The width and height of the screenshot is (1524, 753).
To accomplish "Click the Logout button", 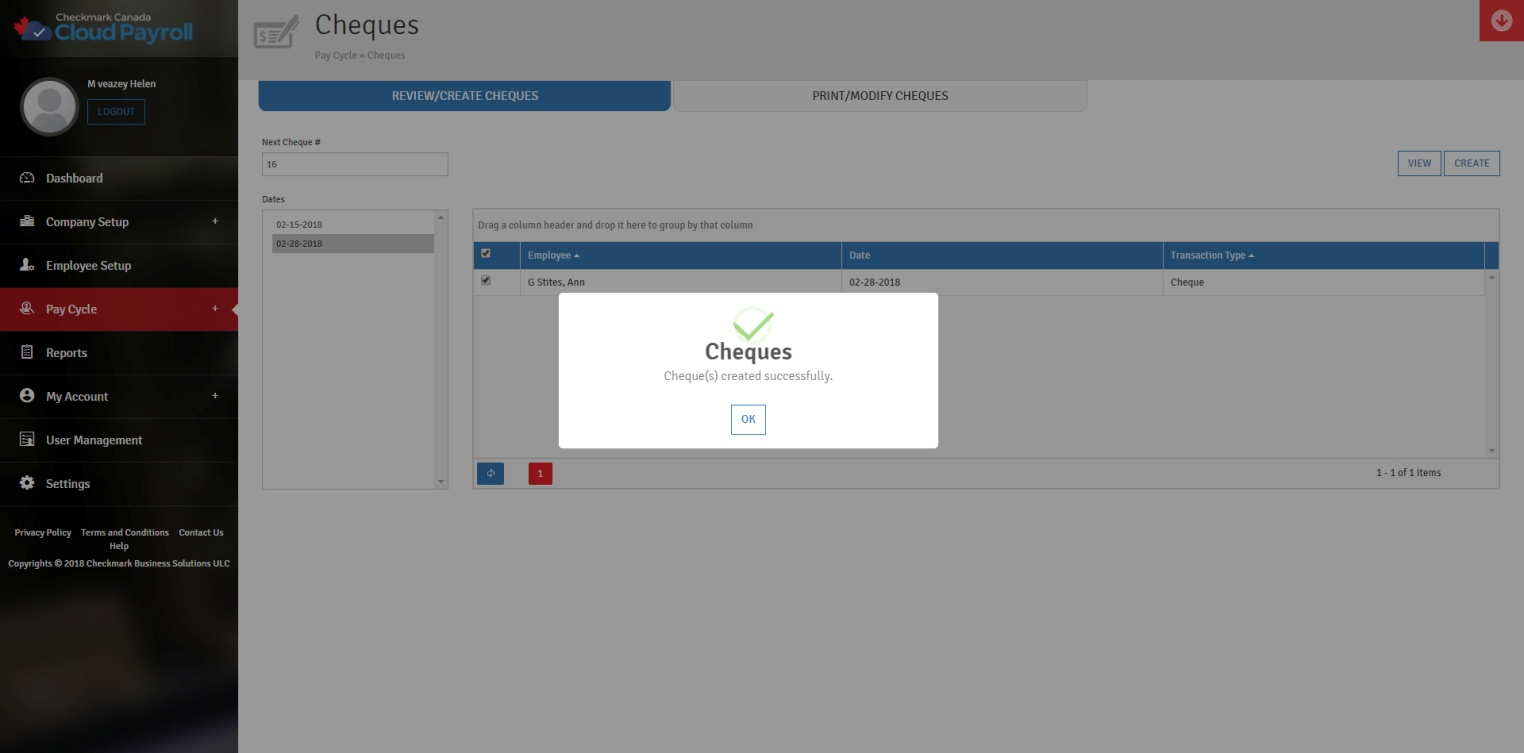I will [116, 112].
